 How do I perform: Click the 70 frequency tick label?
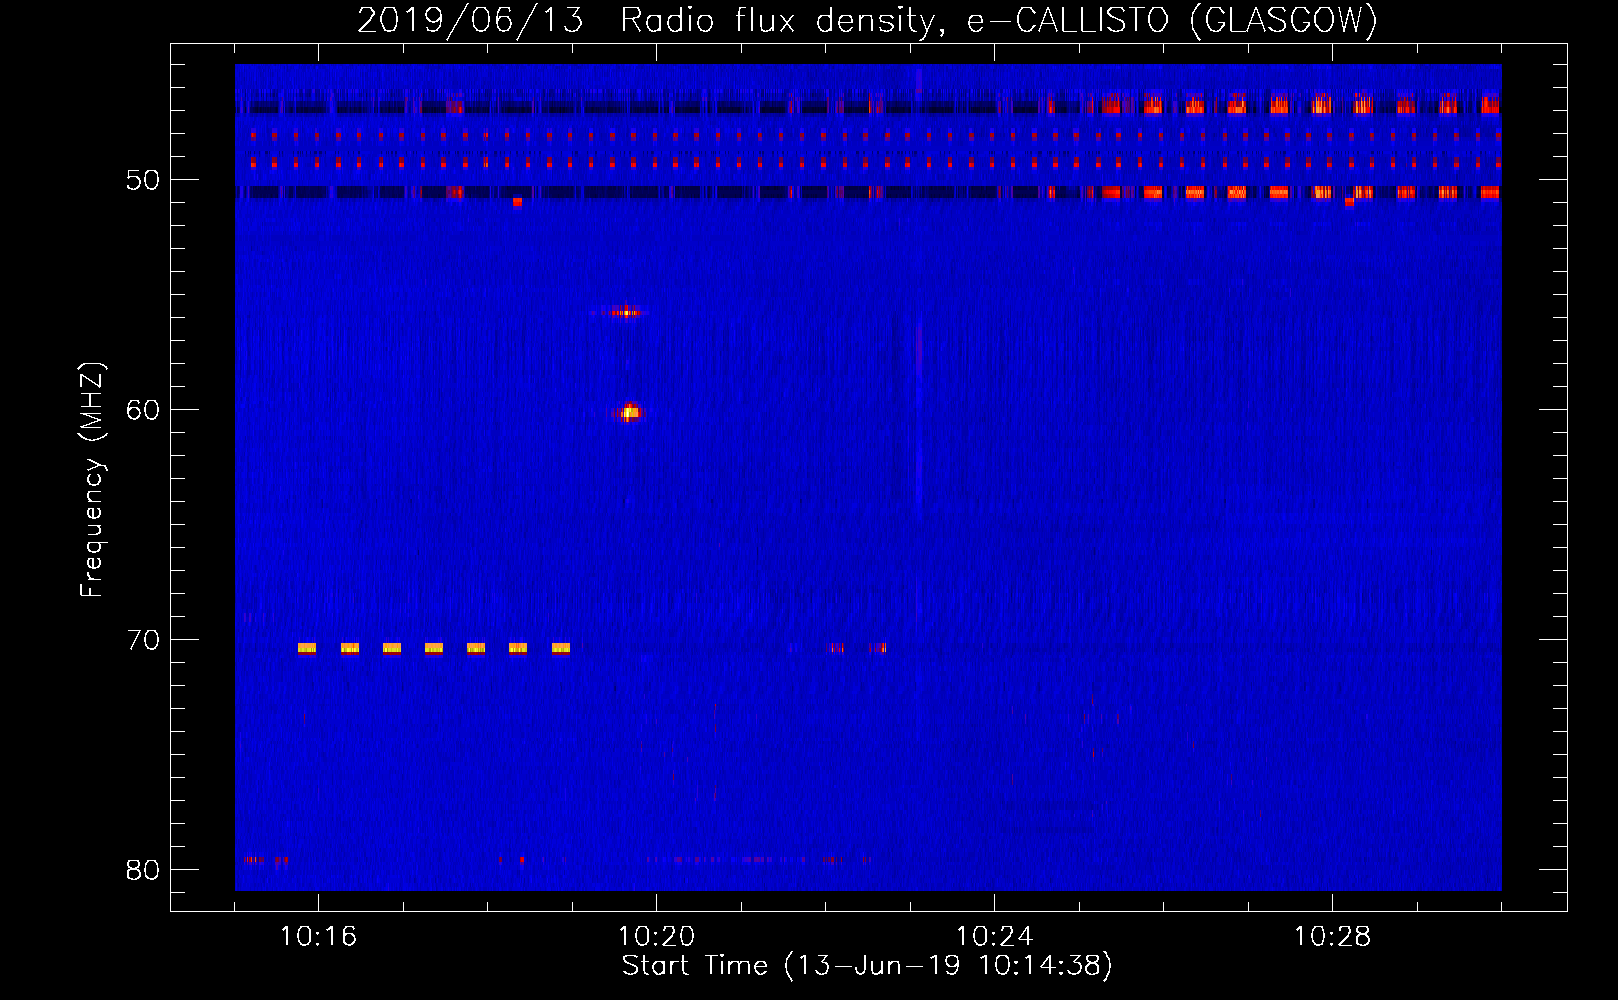(x=143, y=640)
